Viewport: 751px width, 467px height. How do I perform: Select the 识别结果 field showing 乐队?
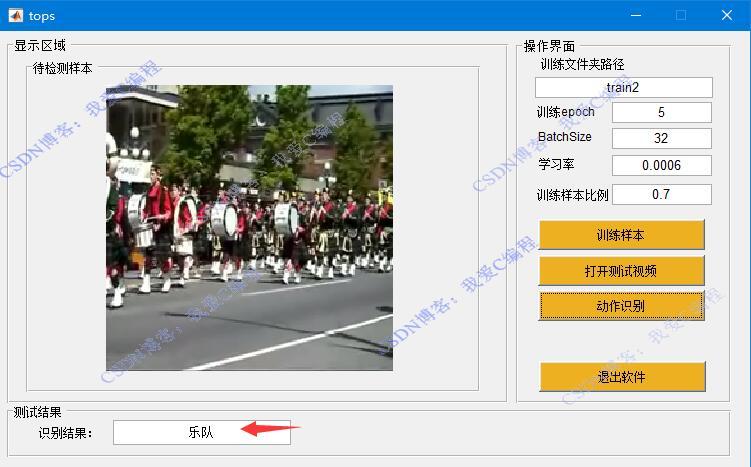[x=202, y=433]
